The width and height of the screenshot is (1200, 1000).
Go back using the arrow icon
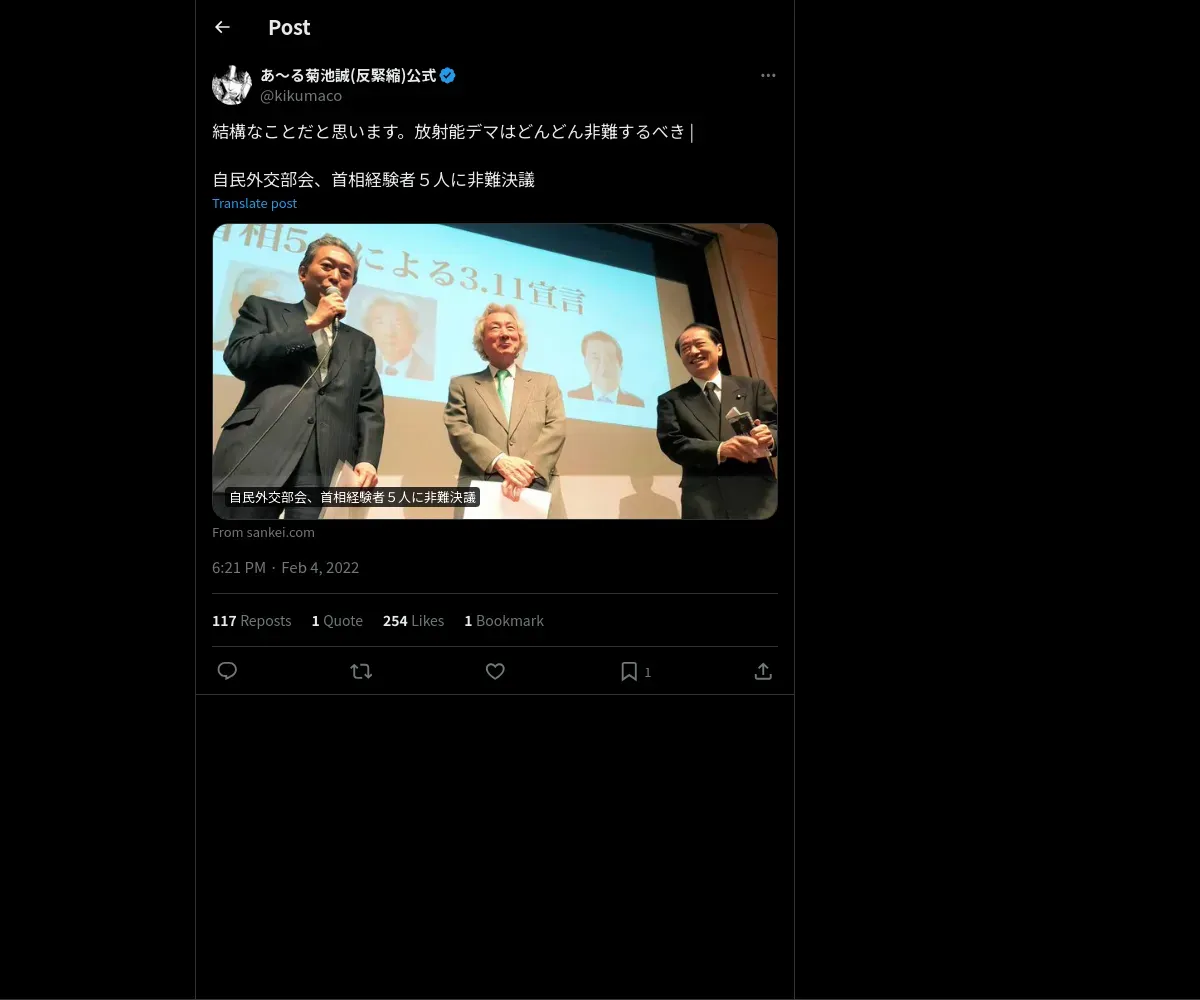pos(222,27)
